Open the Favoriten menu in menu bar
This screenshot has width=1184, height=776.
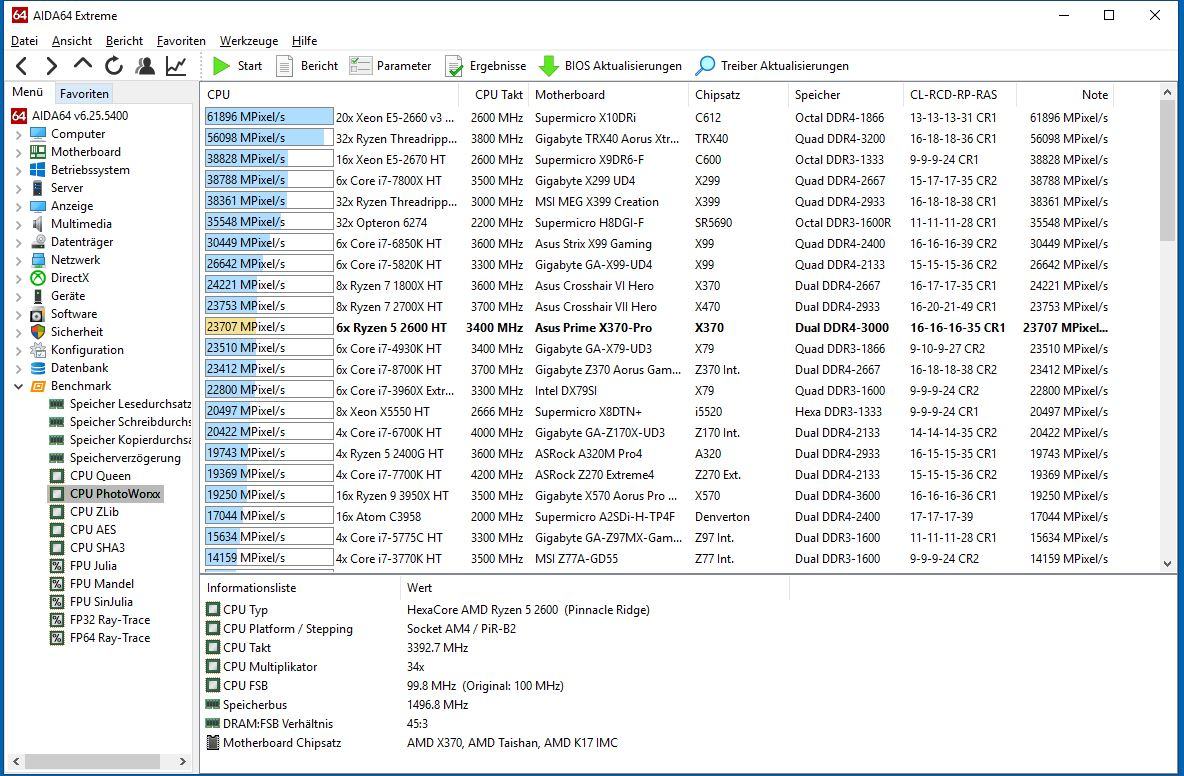181,41
